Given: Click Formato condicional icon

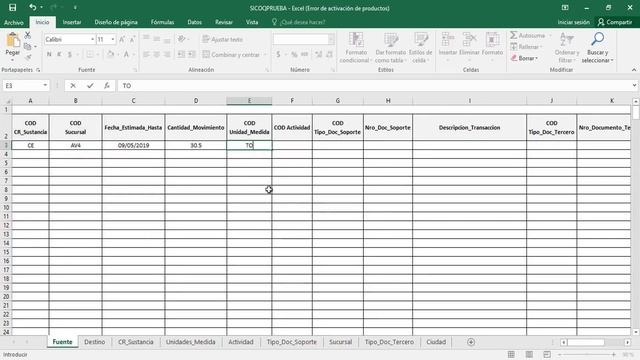Looking at the screenshot, I should (x=356, y=40).
